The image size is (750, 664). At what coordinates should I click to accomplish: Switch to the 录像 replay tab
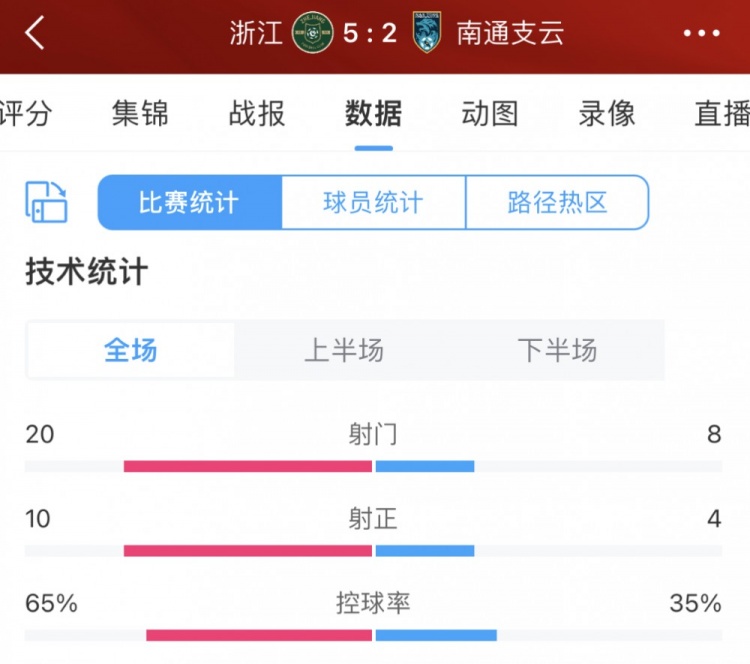point(607,113)
